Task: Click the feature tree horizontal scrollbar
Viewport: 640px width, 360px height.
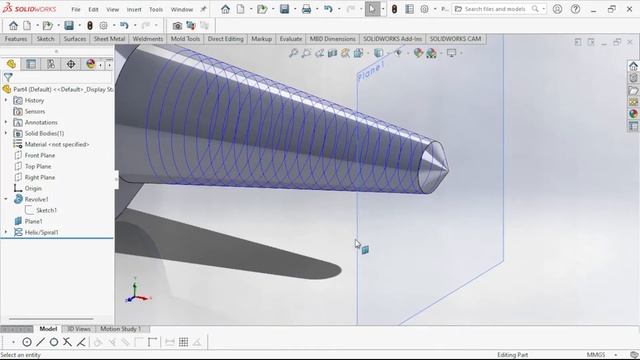Action: [x=51, y=319]
